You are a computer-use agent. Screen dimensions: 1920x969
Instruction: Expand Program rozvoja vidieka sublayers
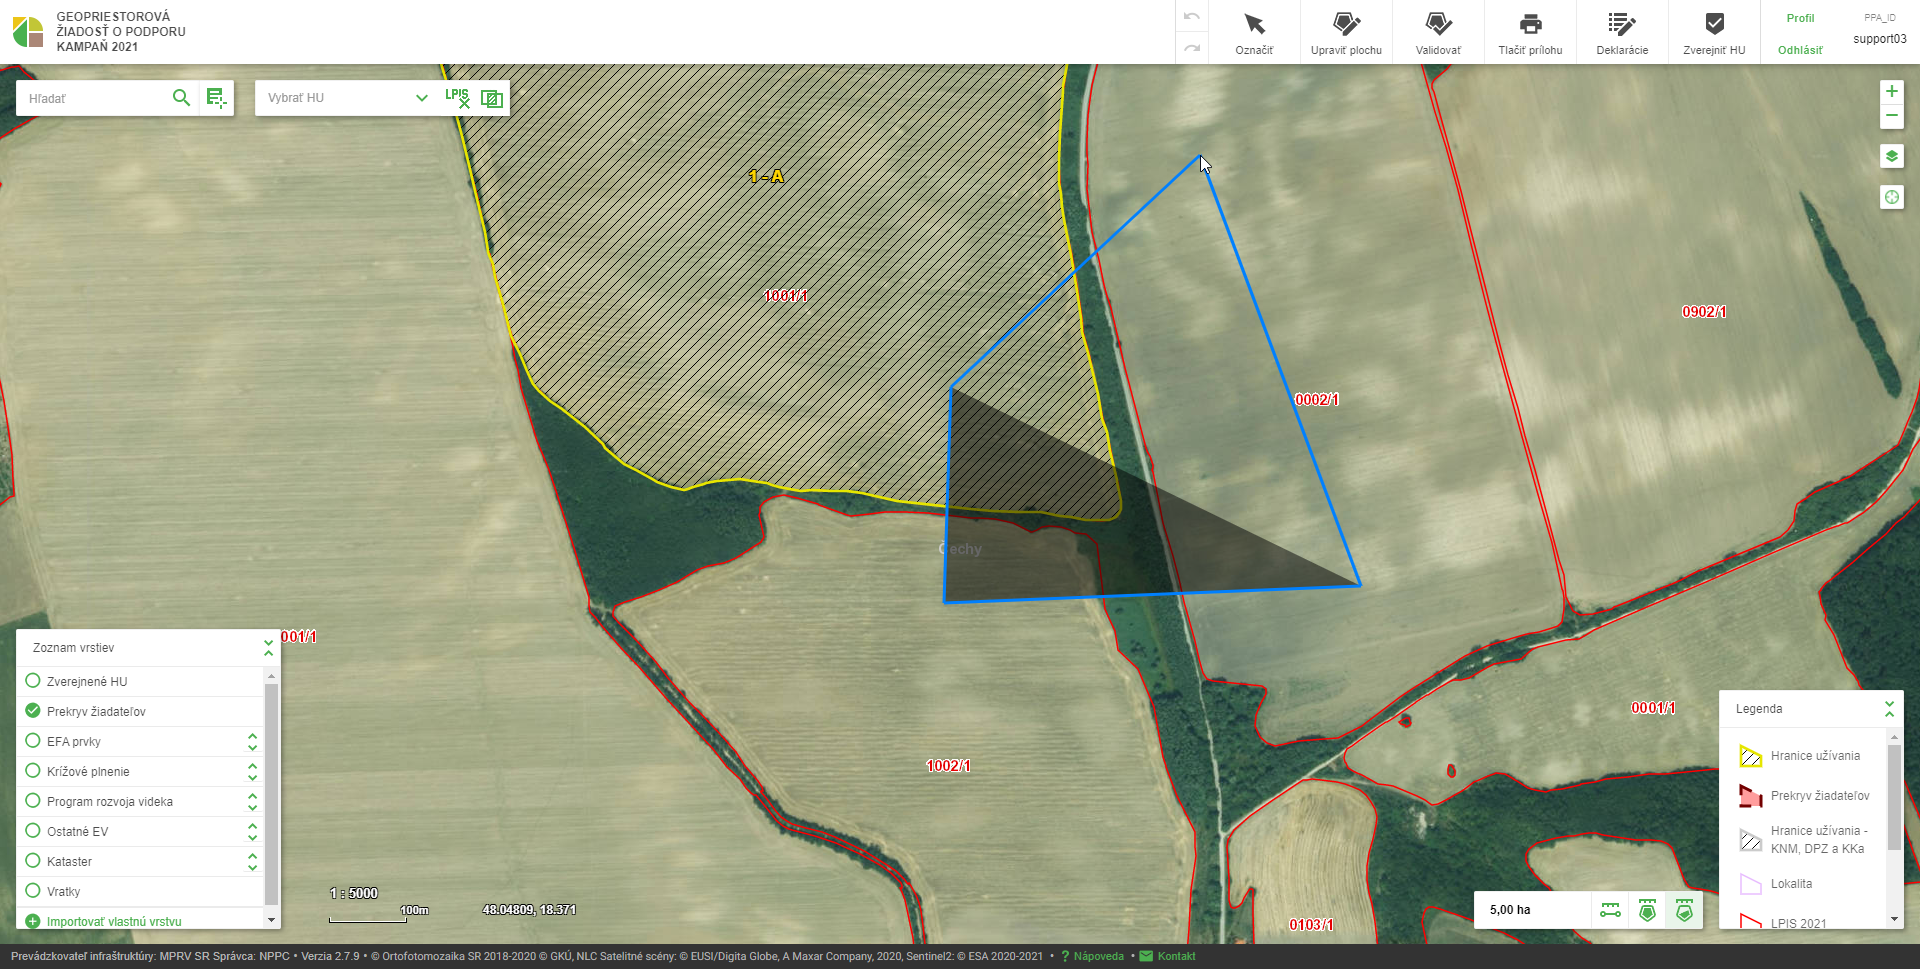coord(252,801)
